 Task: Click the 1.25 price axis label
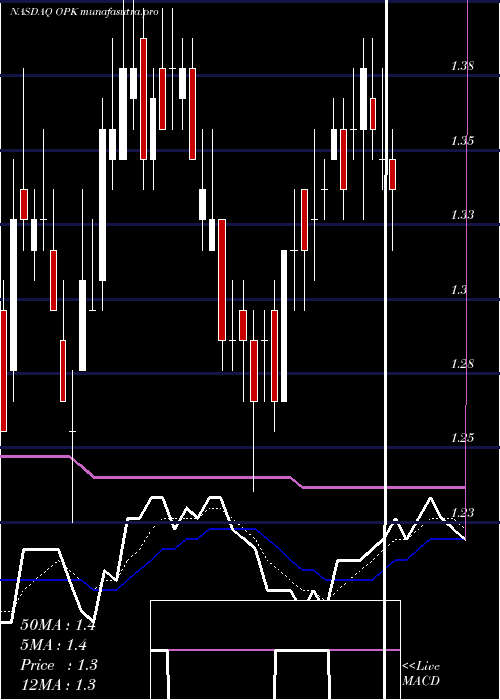(x=462, y=438)
